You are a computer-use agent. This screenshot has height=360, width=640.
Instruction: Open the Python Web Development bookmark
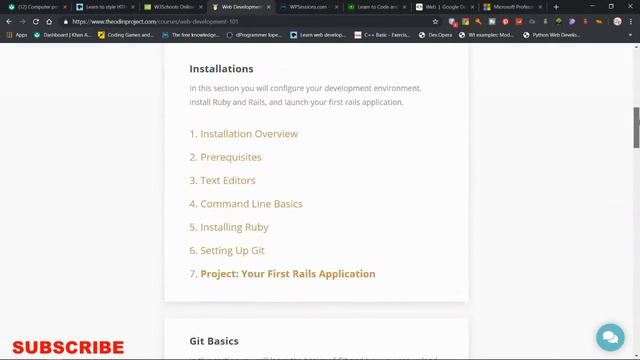551,35
